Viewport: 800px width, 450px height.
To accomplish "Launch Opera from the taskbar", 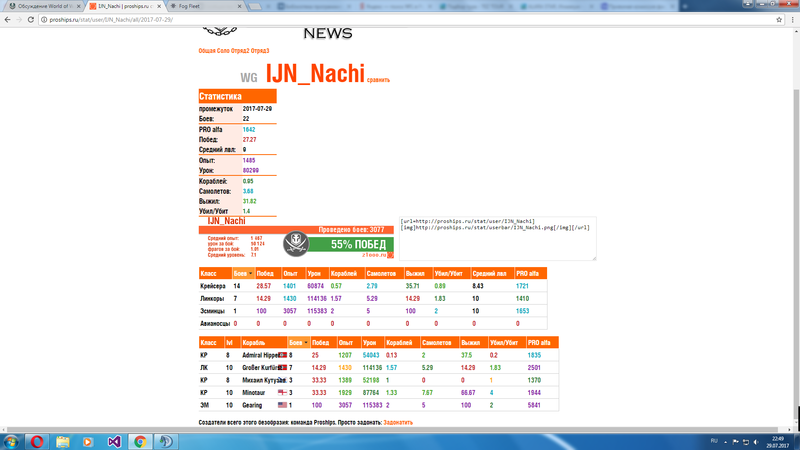I will pos(37,442).
